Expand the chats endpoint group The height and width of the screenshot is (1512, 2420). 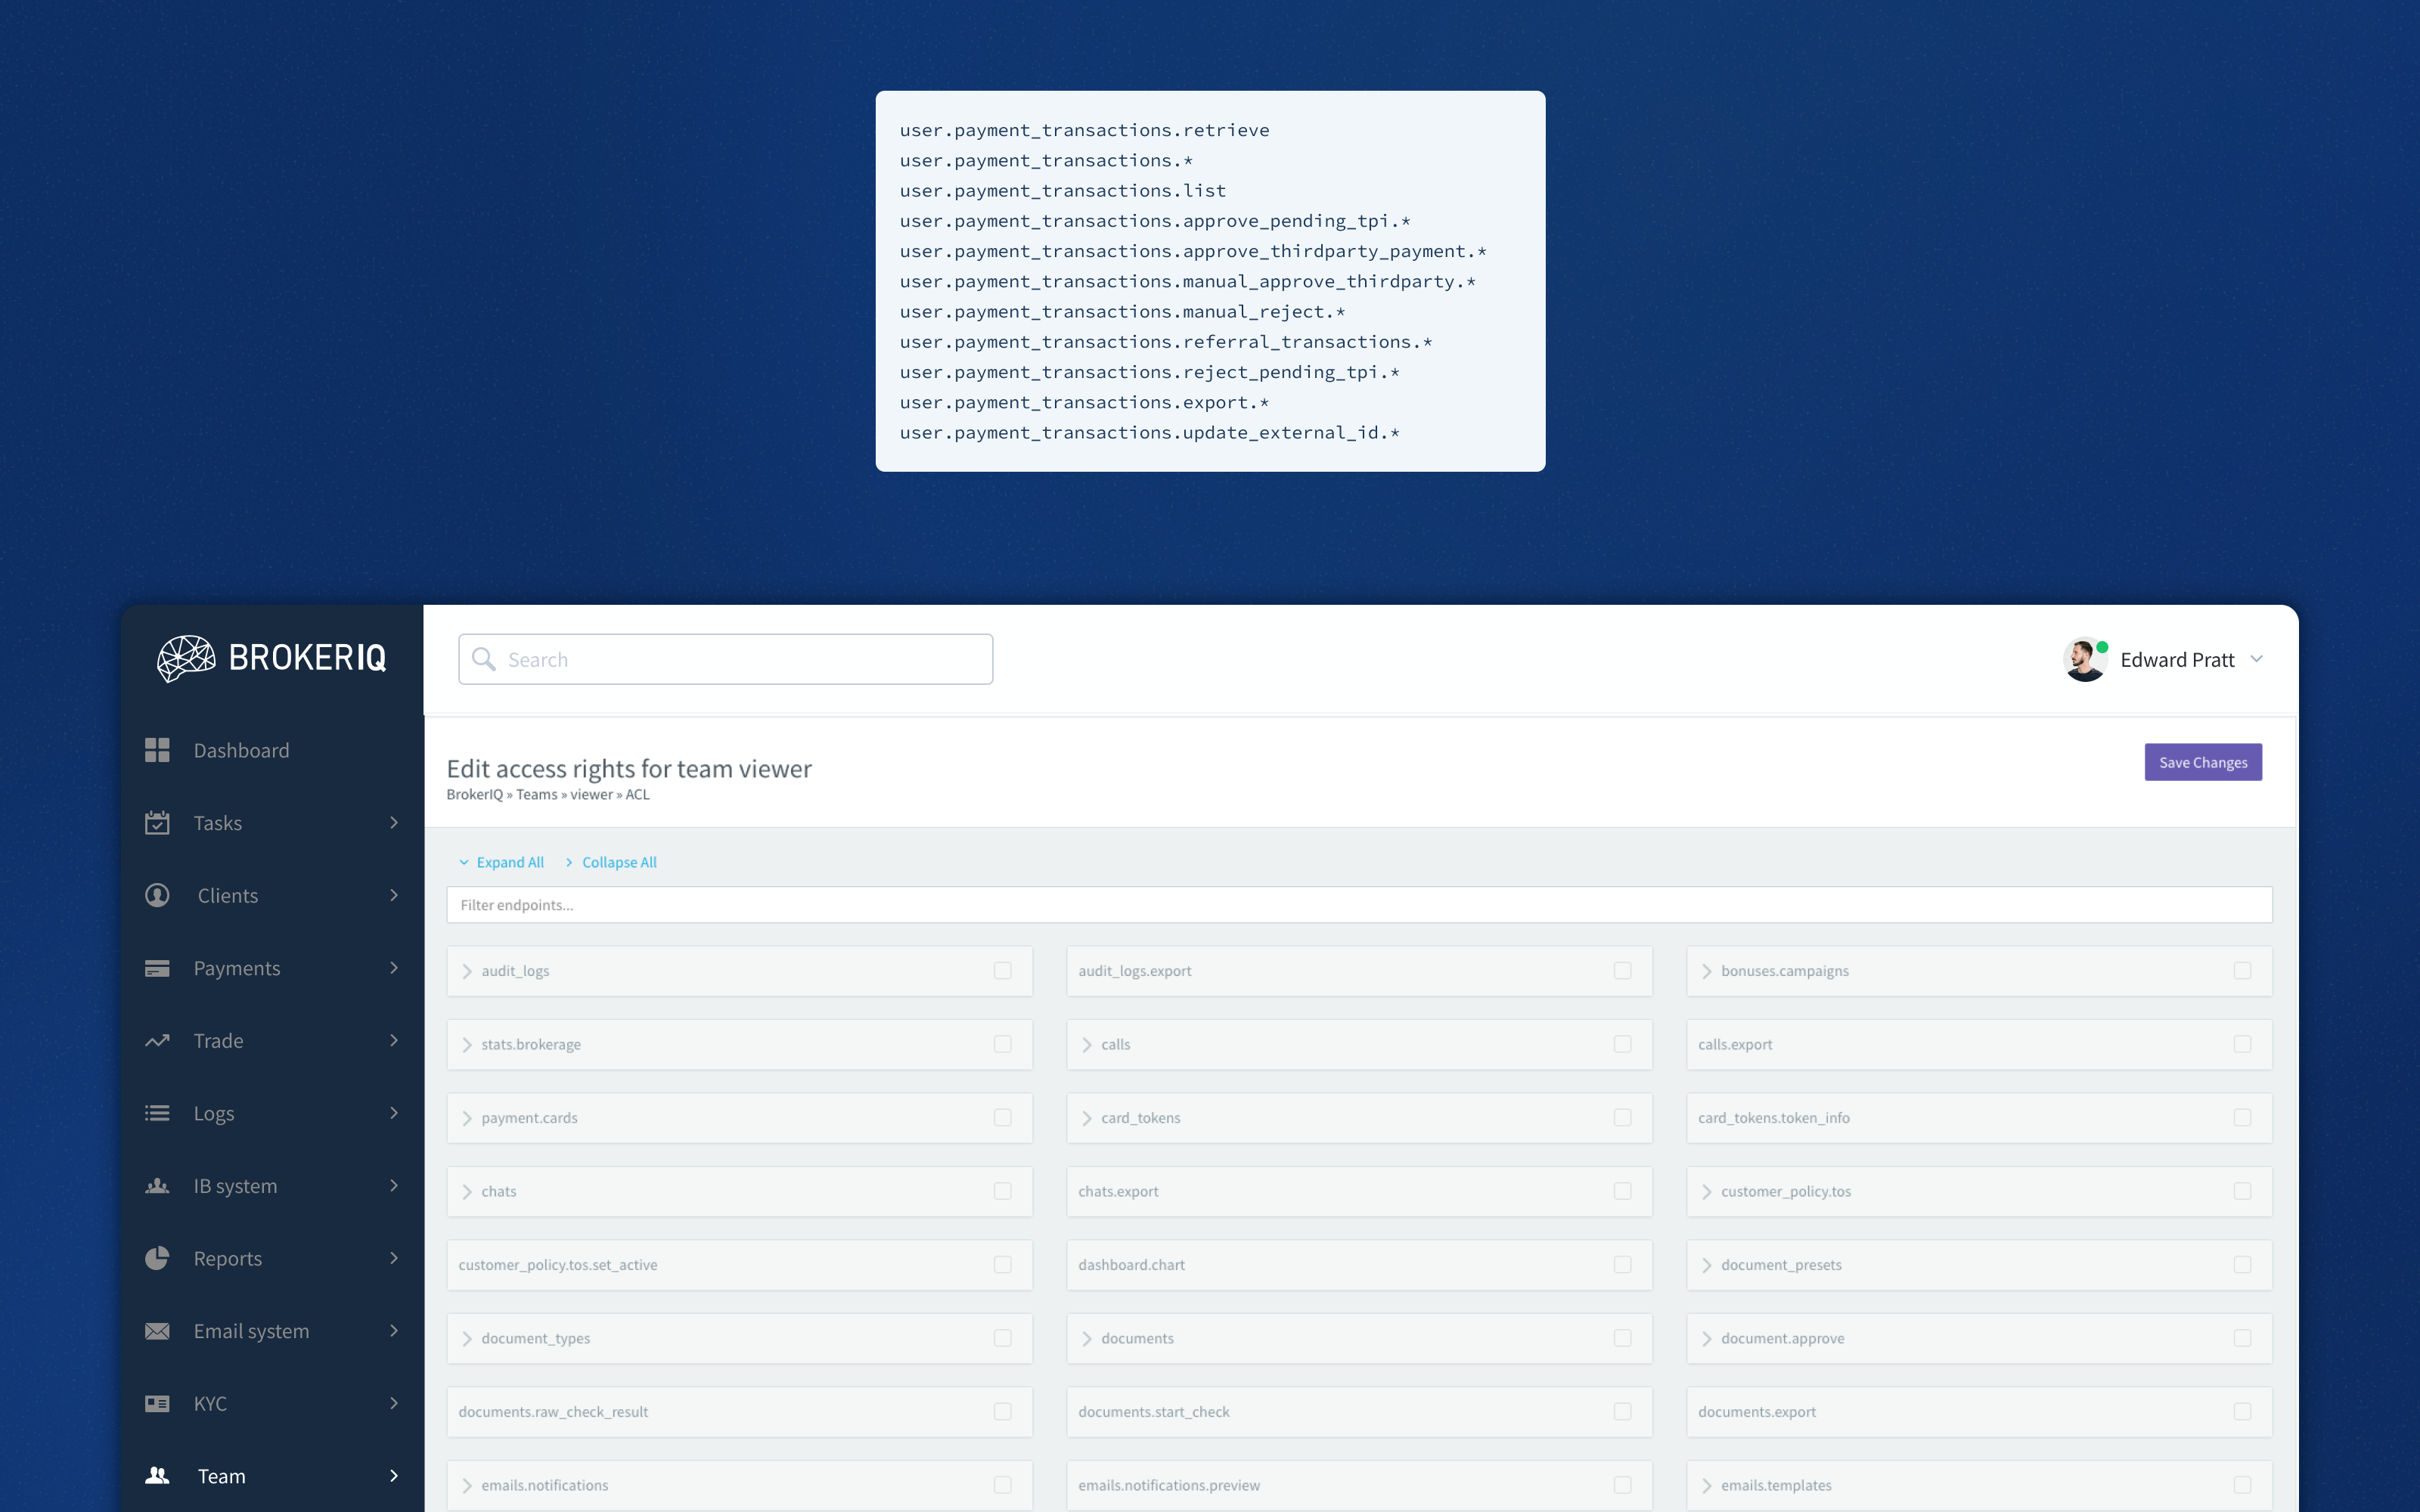tap(467, 1192)
